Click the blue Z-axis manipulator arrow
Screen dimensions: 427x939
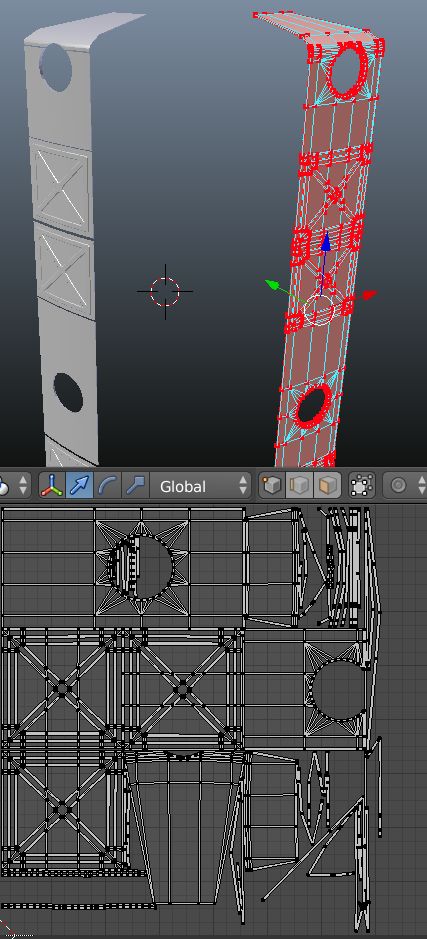(x=326, y=242)
